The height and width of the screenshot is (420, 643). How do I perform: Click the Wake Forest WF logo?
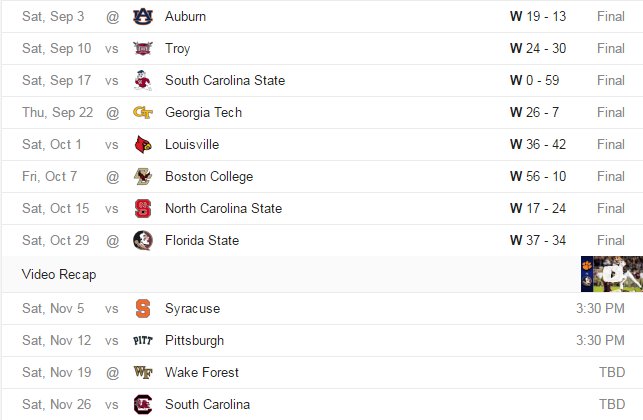143,372
